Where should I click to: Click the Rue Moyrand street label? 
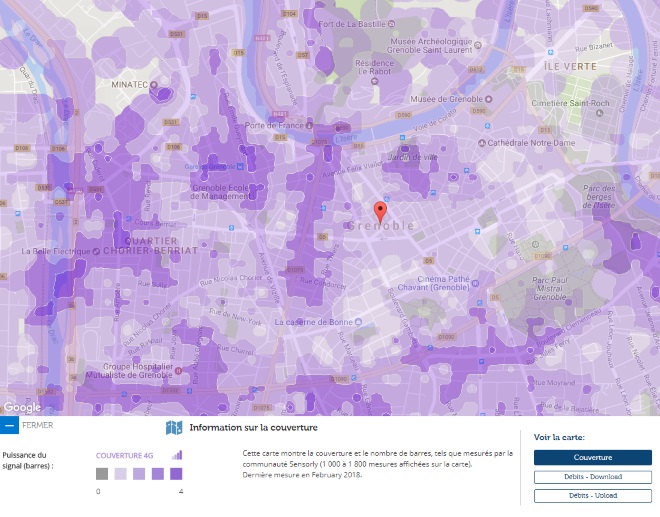coord(554,383)
